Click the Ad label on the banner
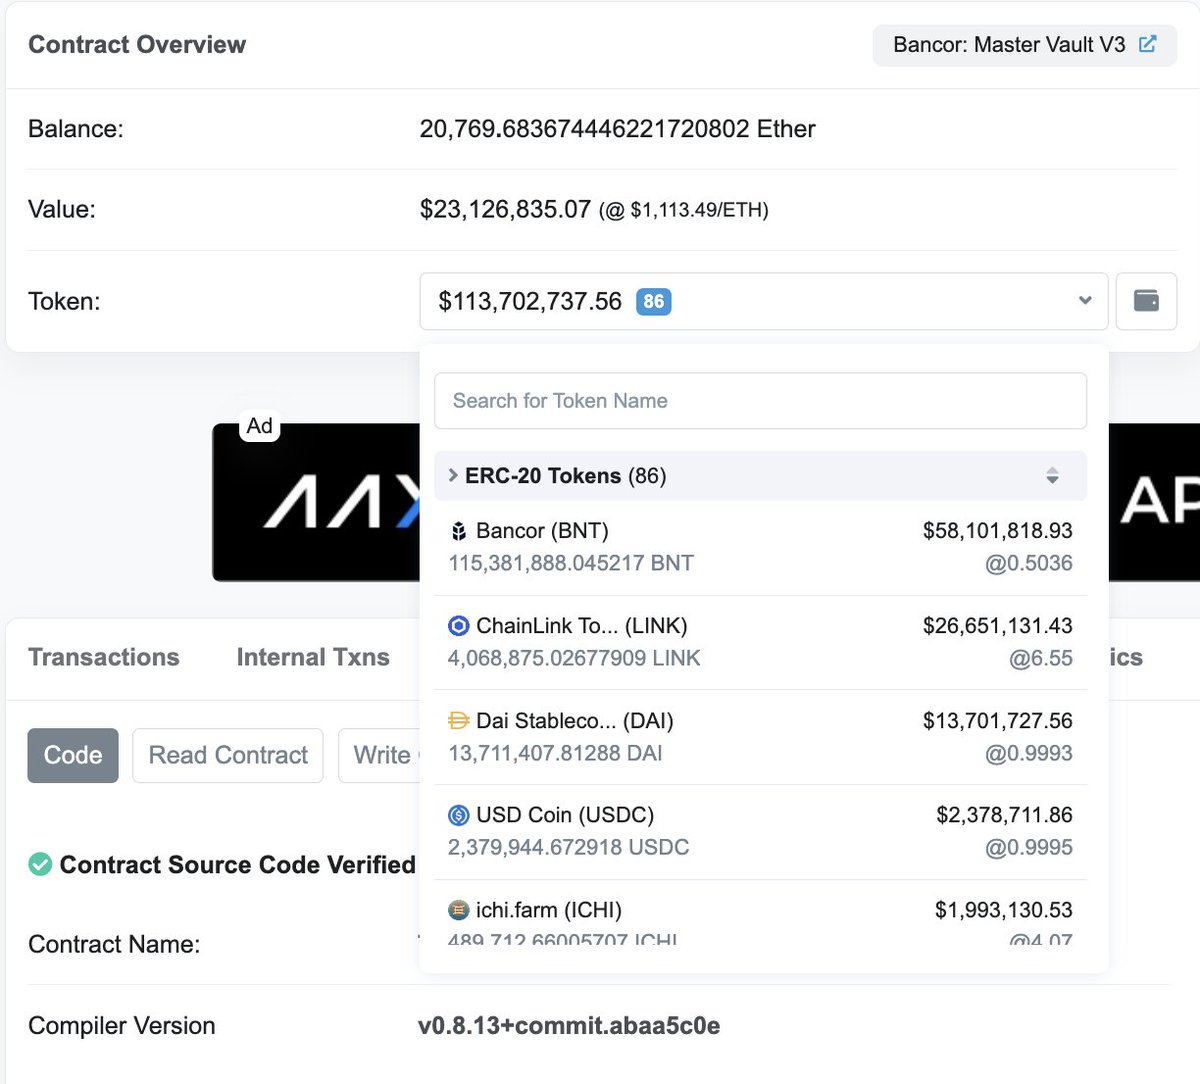This screenshot has width=1200, height=1084. [x=260, y=426]
